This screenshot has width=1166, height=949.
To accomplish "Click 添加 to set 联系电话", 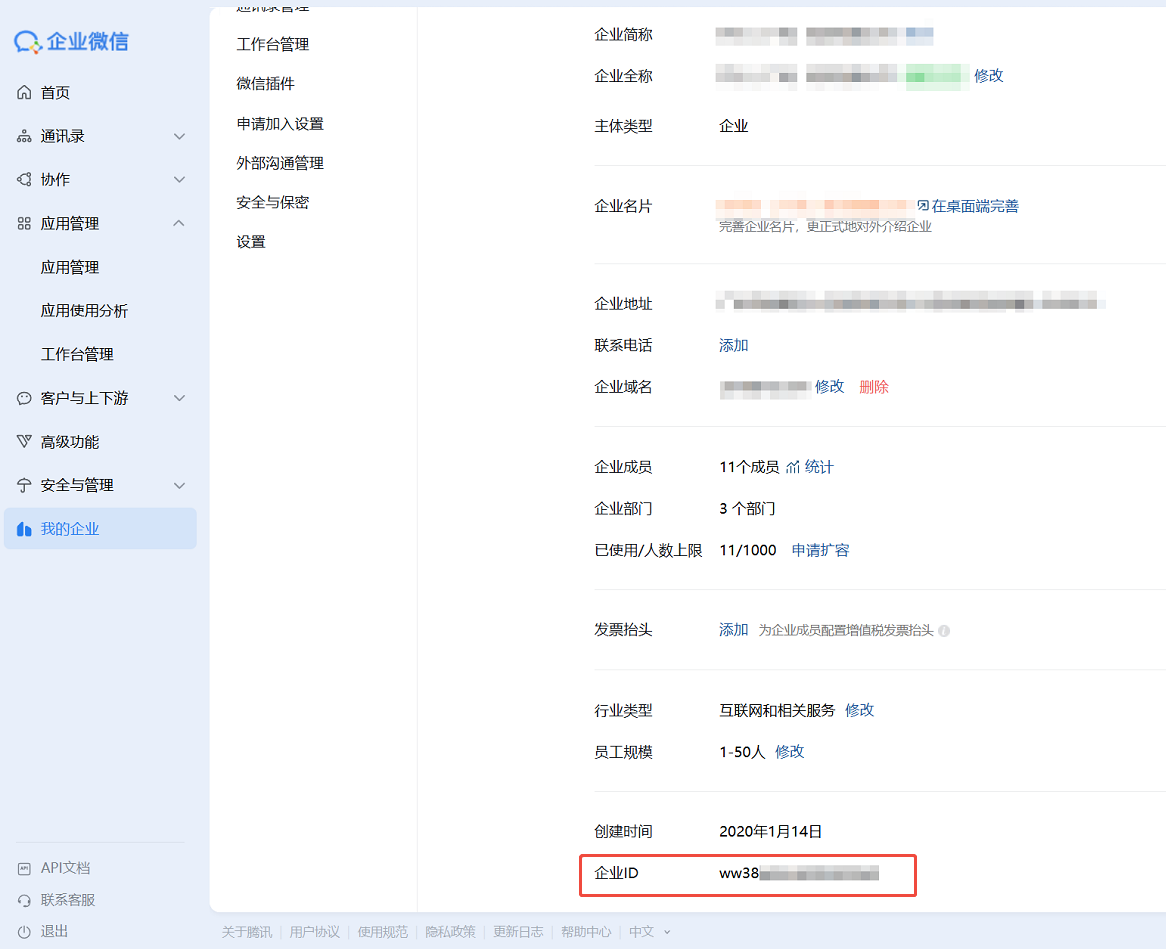I will (x=733, y=344).
